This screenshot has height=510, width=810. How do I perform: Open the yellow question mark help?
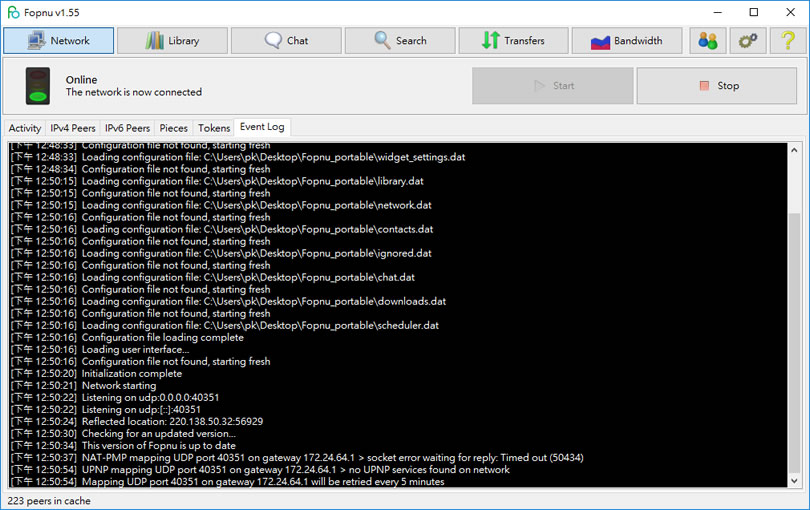(788, 40)
